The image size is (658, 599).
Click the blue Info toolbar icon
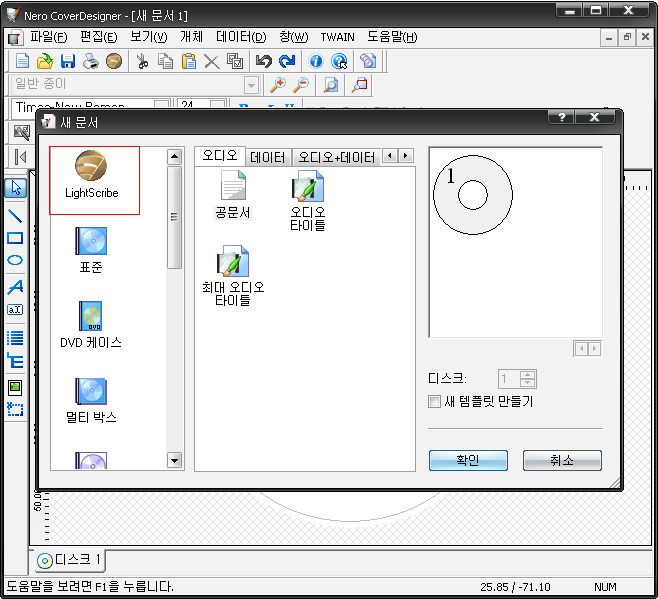(316, 61)
